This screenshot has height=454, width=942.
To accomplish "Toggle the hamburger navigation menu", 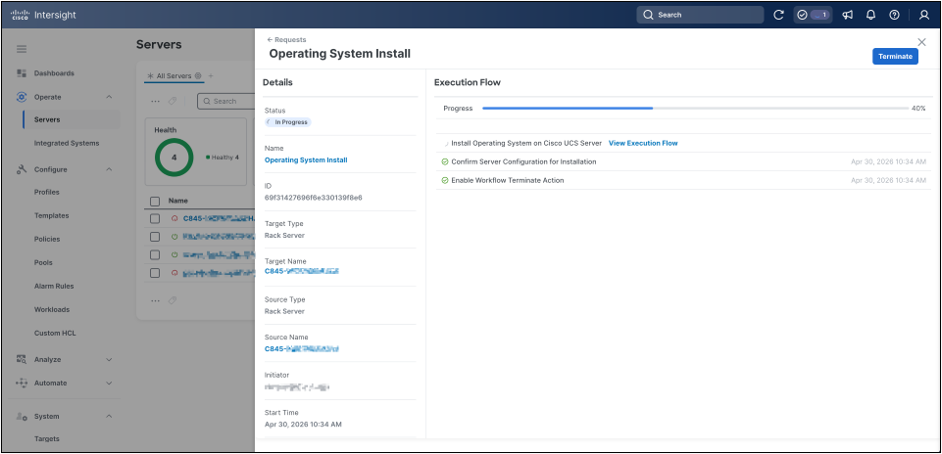I will click(x=22, y=49).
